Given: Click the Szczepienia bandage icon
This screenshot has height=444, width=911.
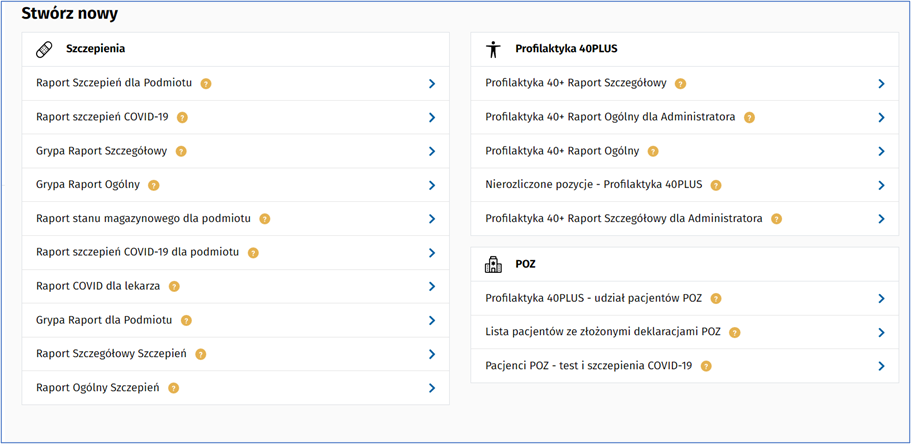Looking at the screenshot, I should (43, 49).
